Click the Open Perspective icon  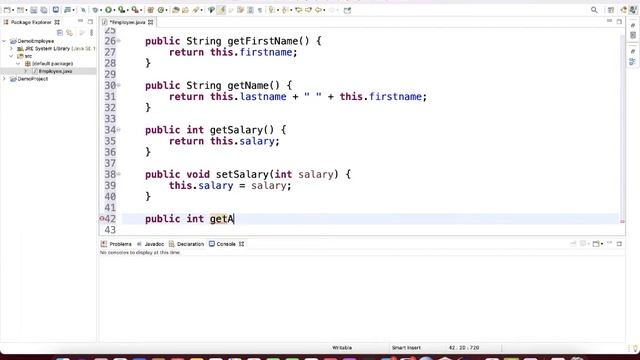coord(611,10)
